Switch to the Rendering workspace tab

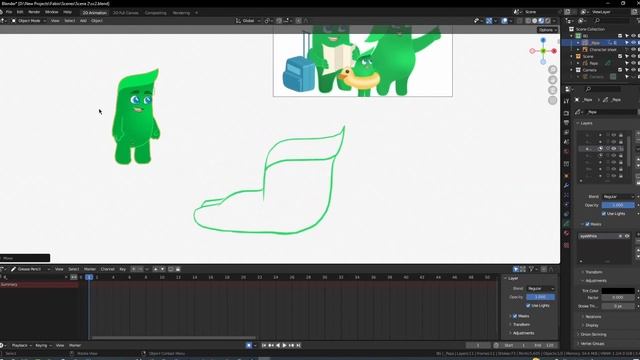pyautogui.click(x=181, y=13)
